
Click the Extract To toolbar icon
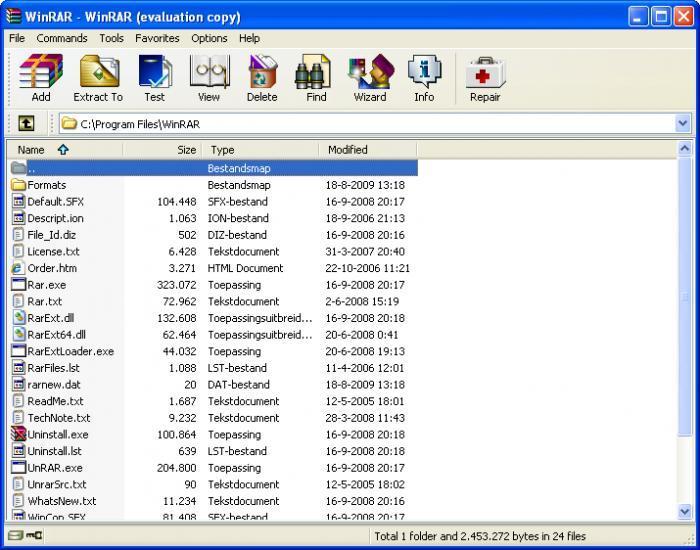click(98, 78)
